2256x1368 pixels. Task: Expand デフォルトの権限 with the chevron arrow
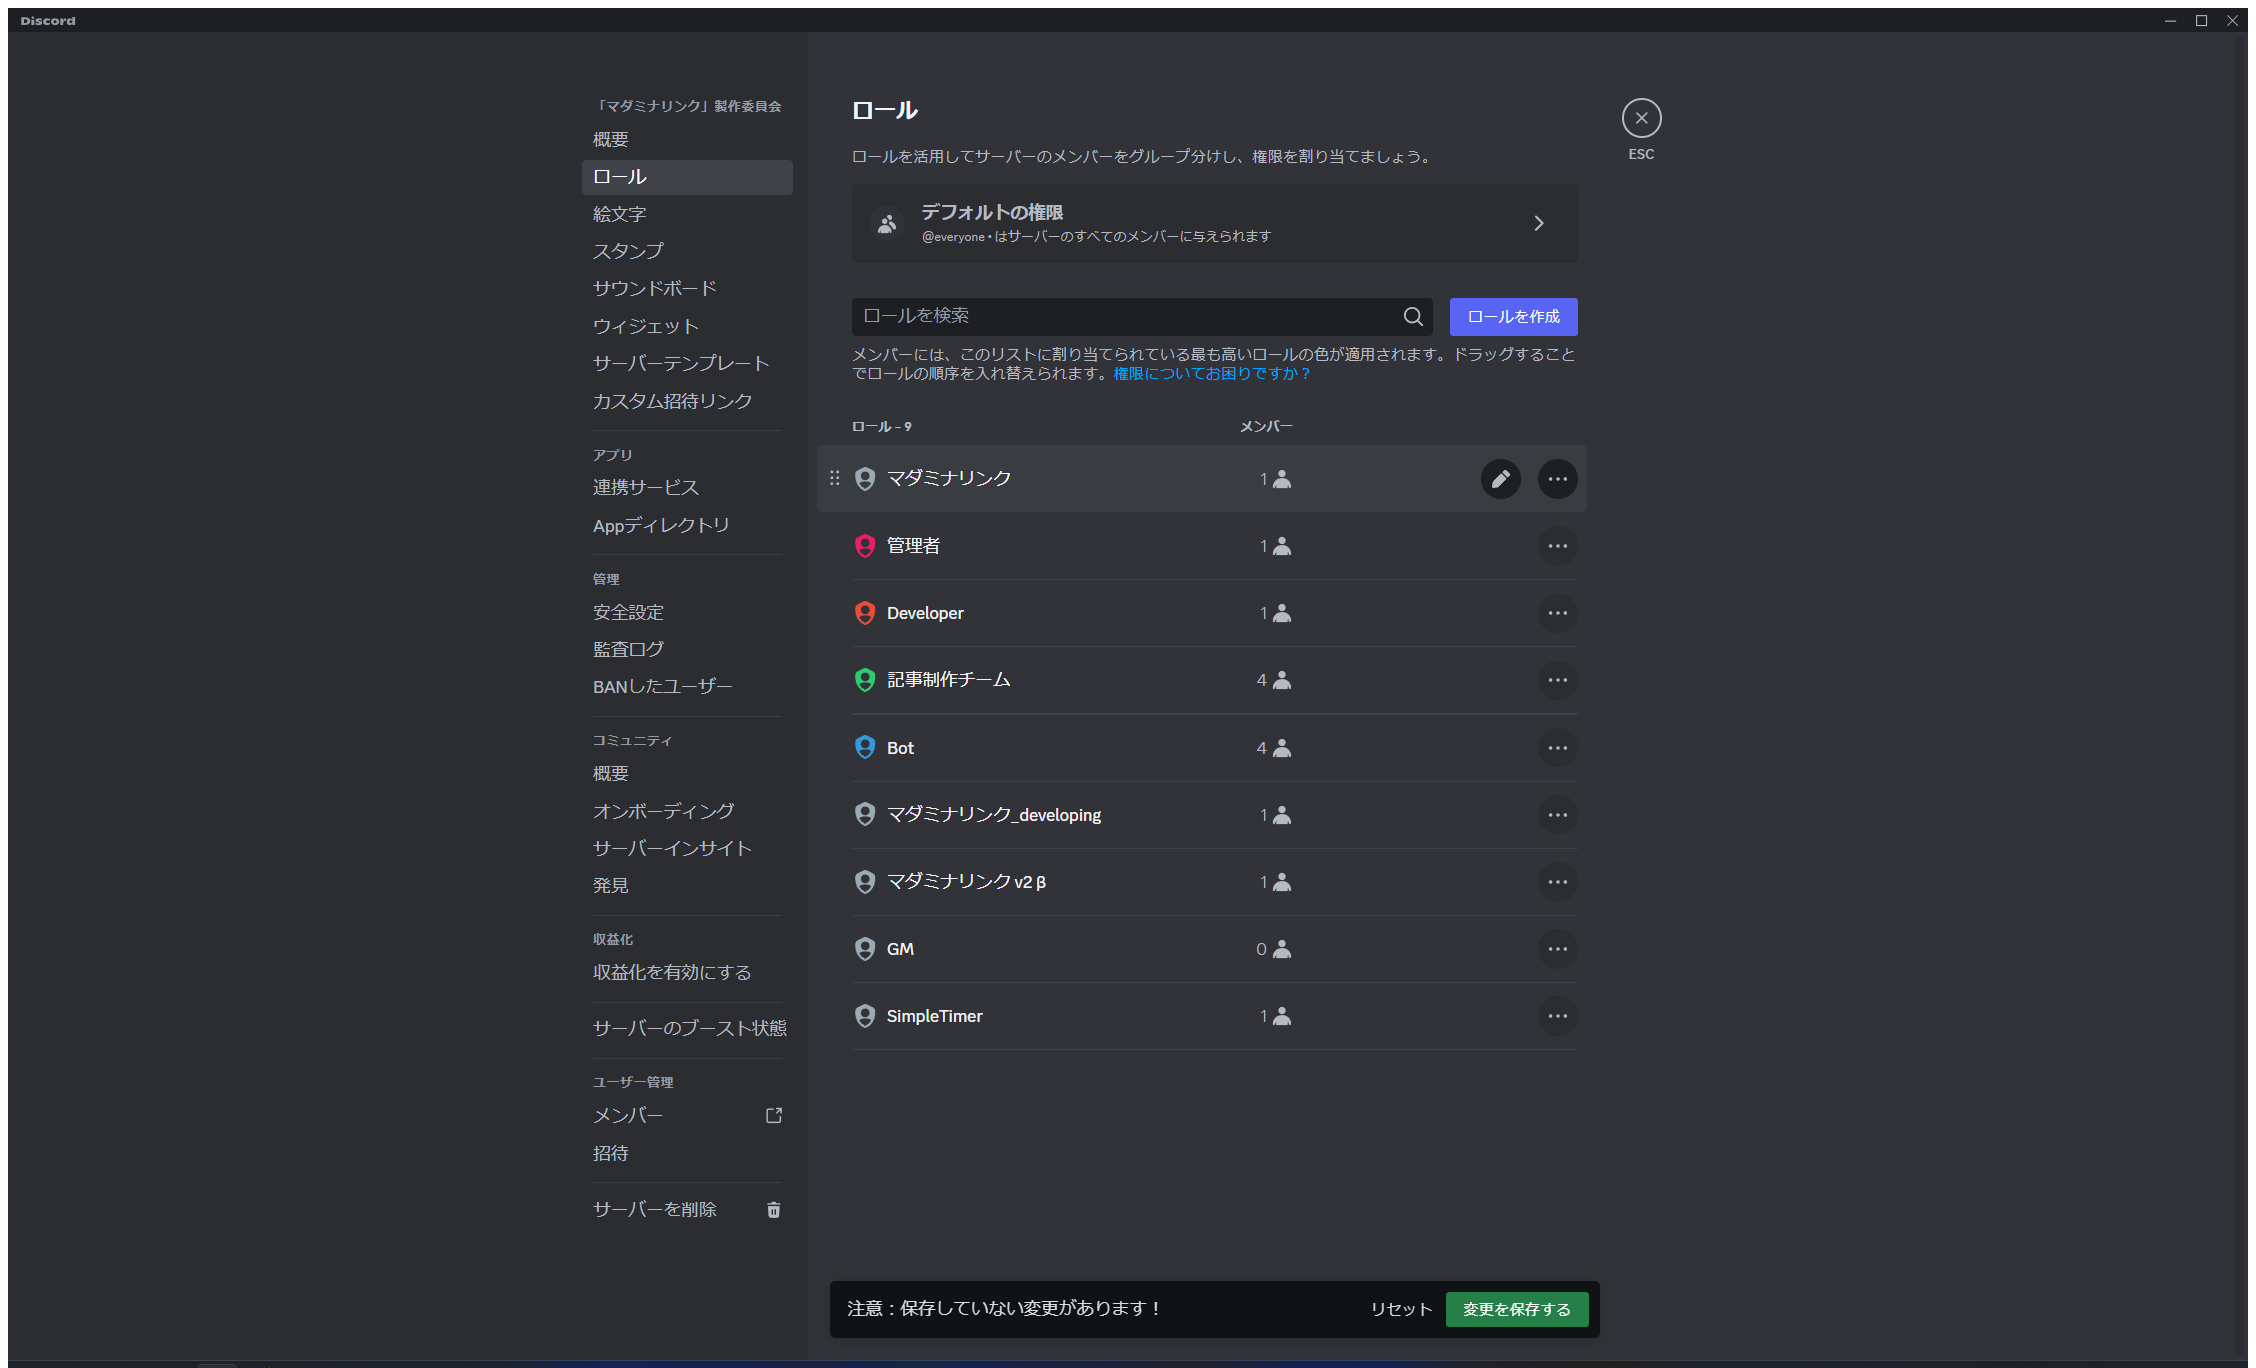coord(1538,223)
